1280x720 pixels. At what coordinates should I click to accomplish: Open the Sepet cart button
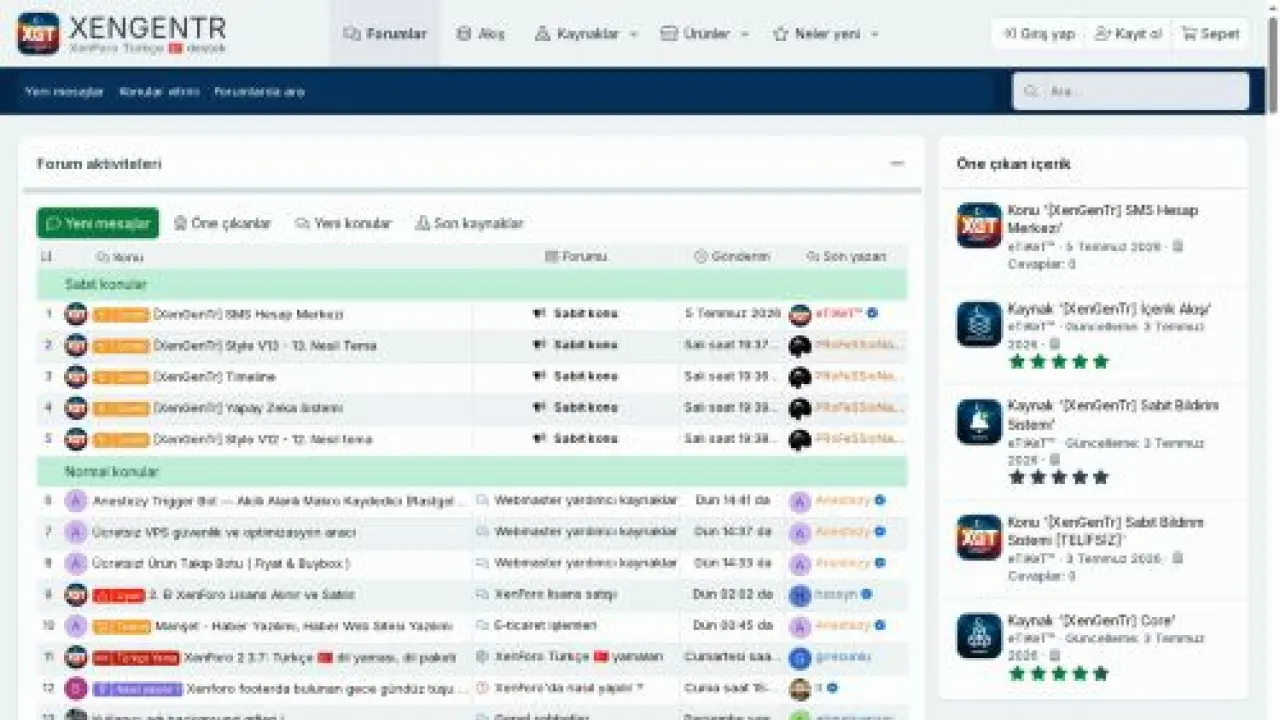(x=1210, y=33)
